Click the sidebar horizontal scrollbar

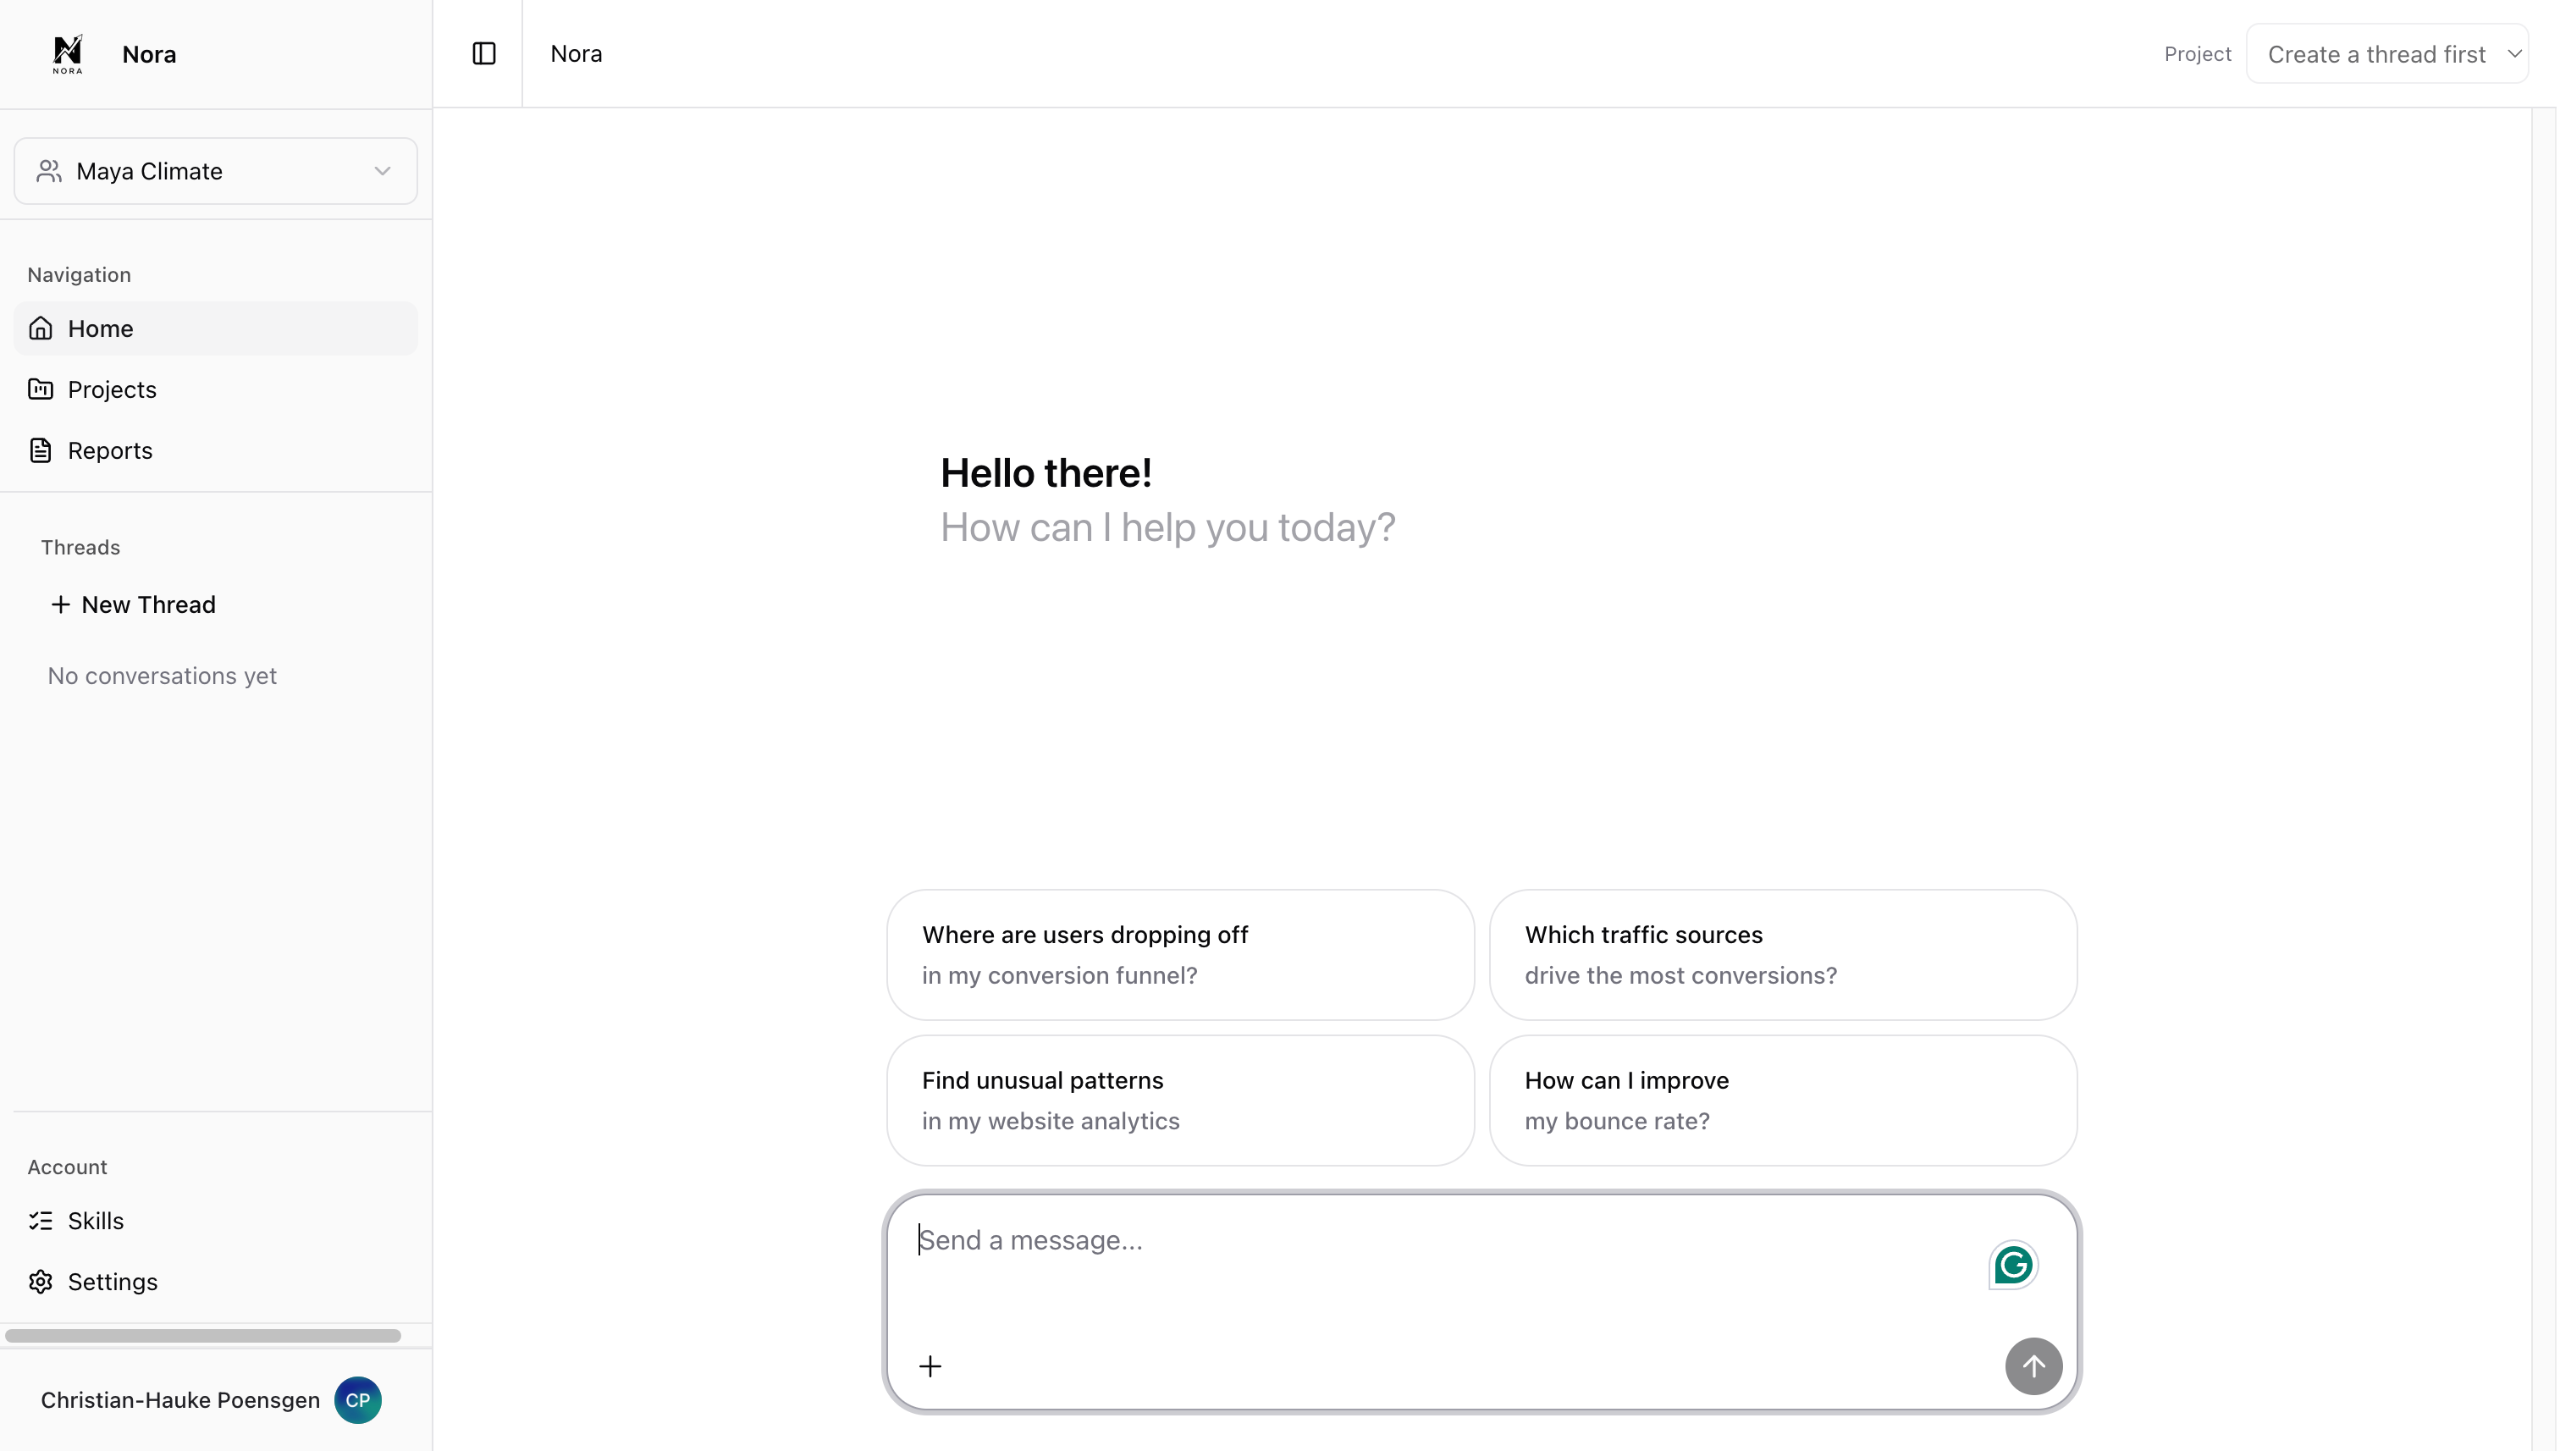(203, 1336)
